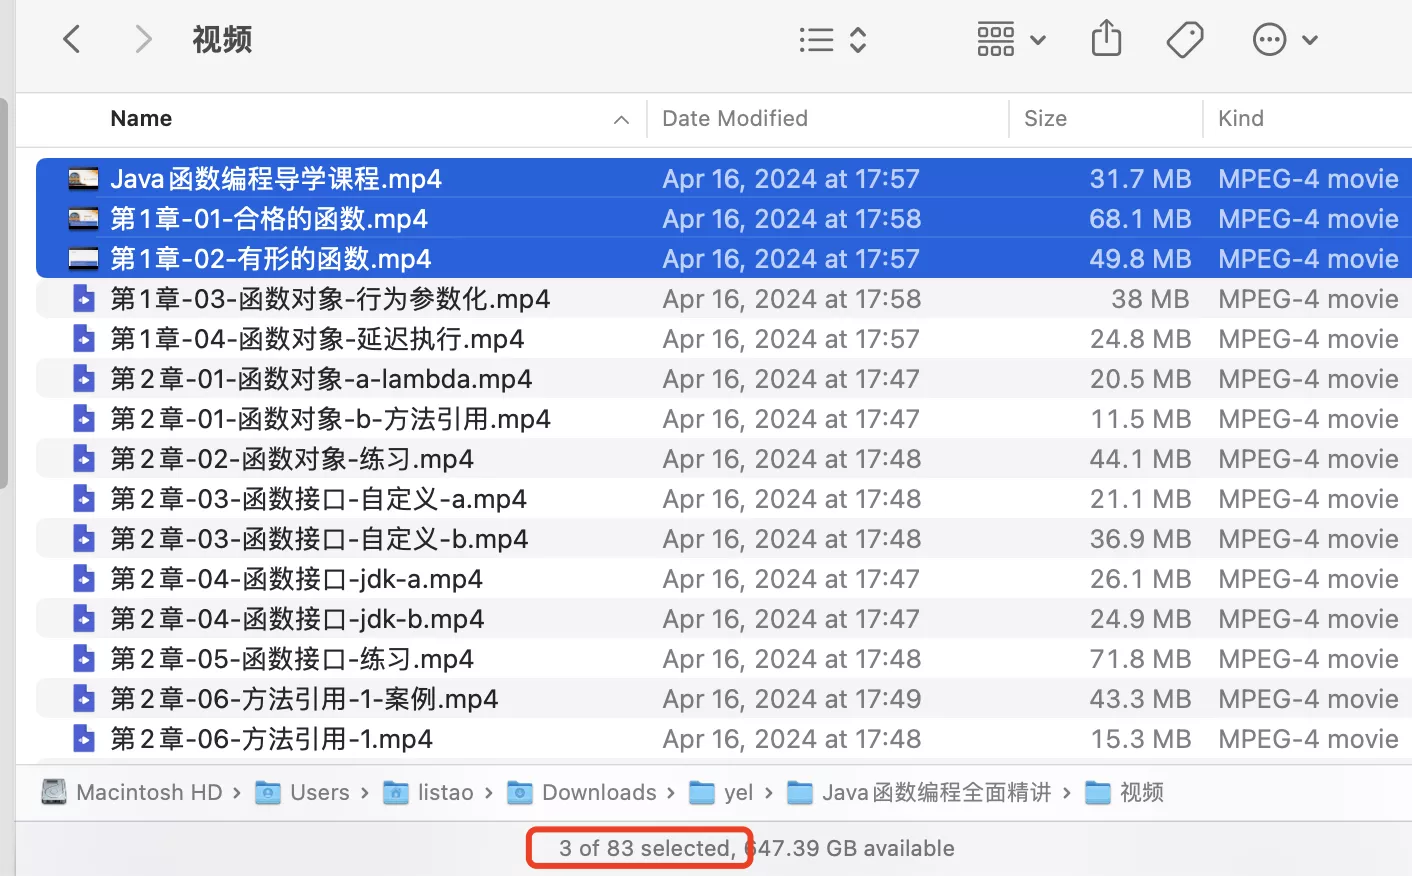The image size is (1412, 876).
Task: Open yel folder in the path bar
Action: coord(722,793)
